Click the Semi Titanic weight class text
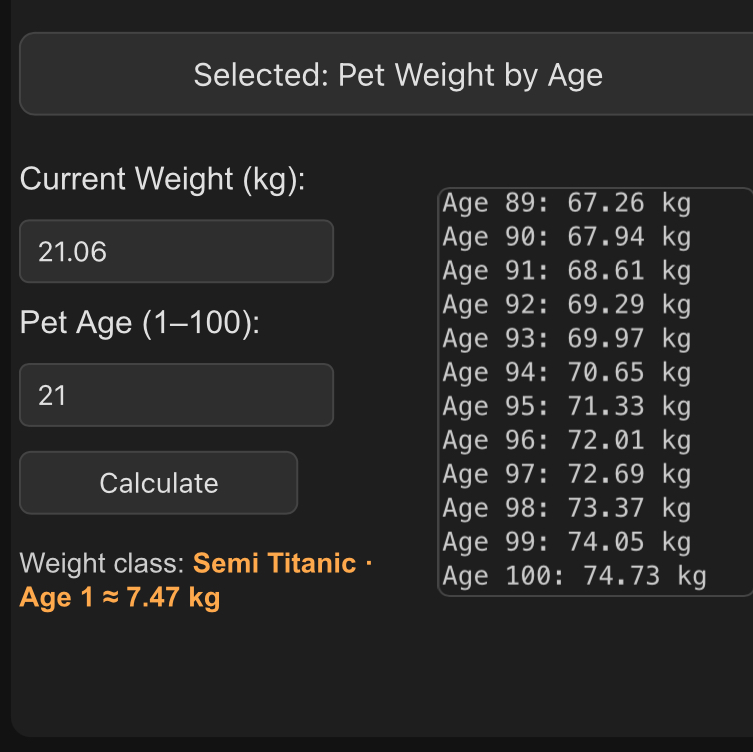The height and width of the screenshot is (752, 753). coord(274,563)
